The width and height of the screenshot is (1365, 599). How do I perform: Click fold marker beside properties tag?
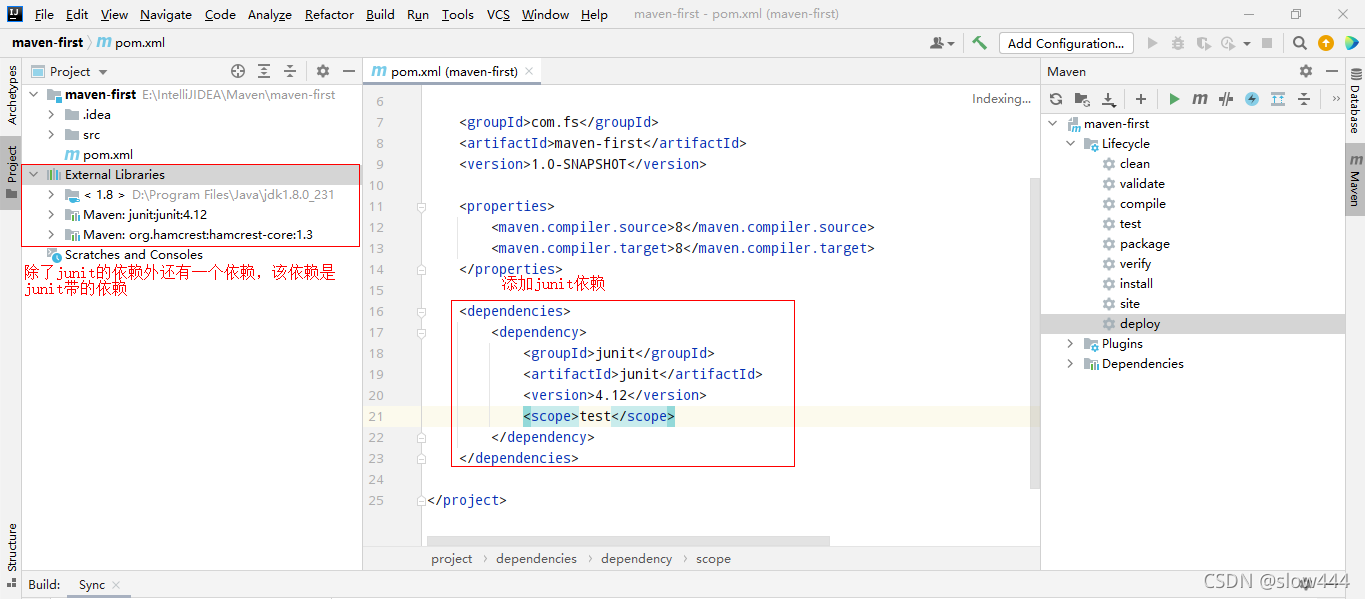tap(422, 206)
